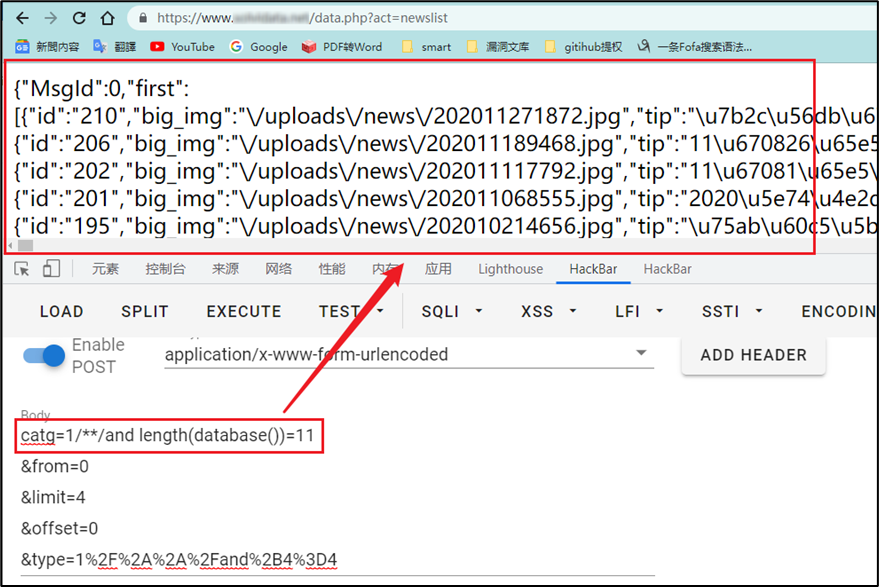Switch to the 应用 DevTools tab
Screen dimensions: 879x587
(438, 269)
